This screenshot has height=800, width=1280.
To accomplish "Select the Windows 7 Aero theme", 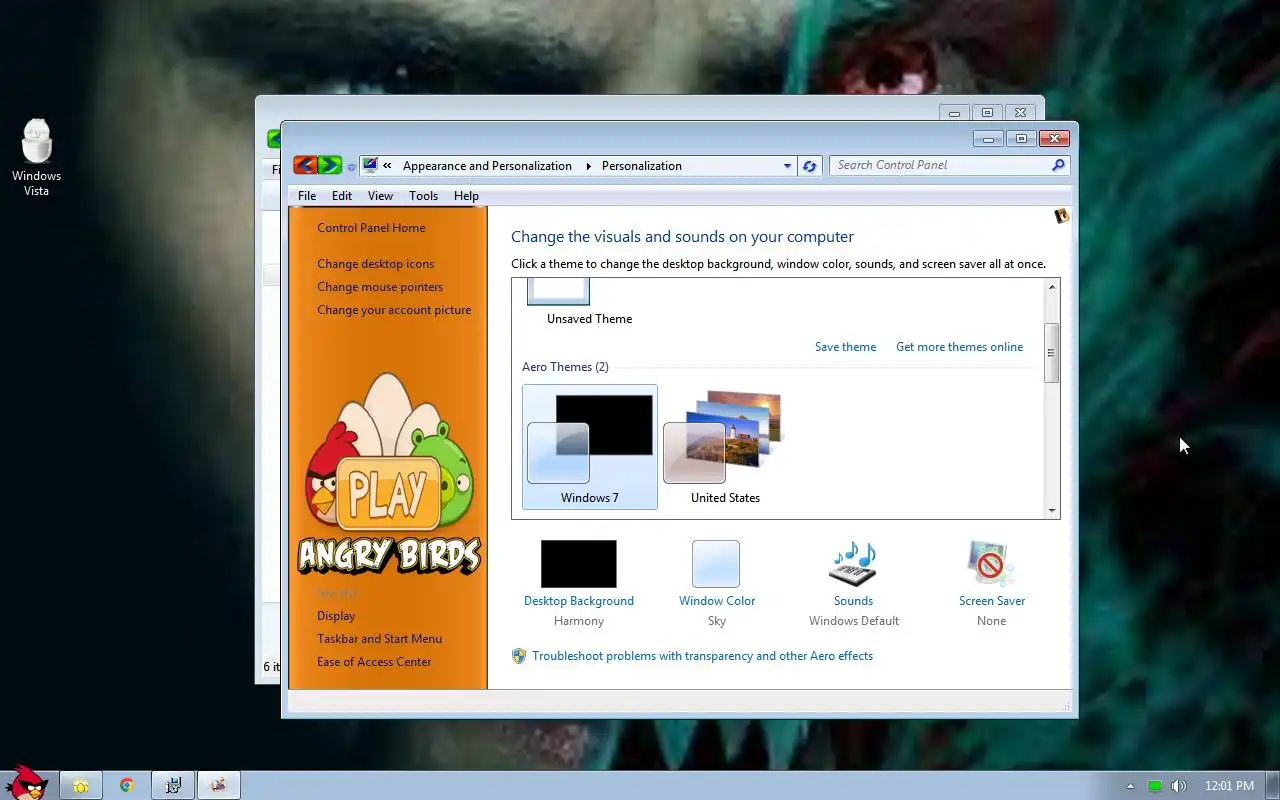I will 590,447.
